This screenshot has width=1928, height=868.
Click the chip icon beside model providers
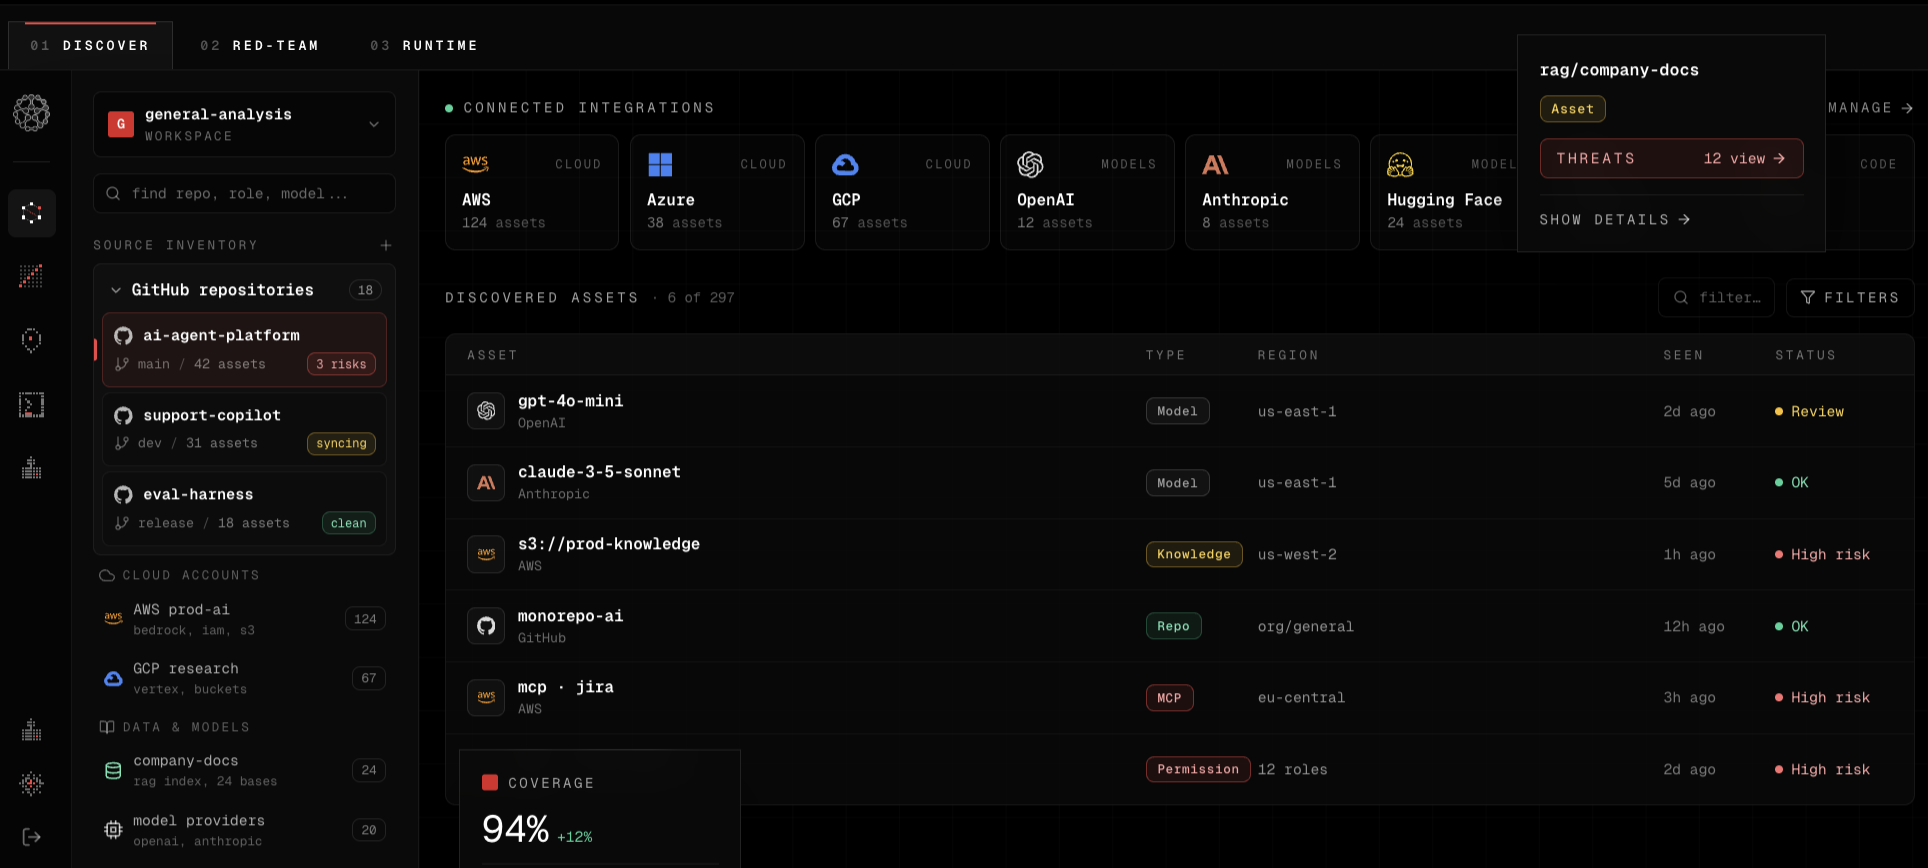coord(114,830)
